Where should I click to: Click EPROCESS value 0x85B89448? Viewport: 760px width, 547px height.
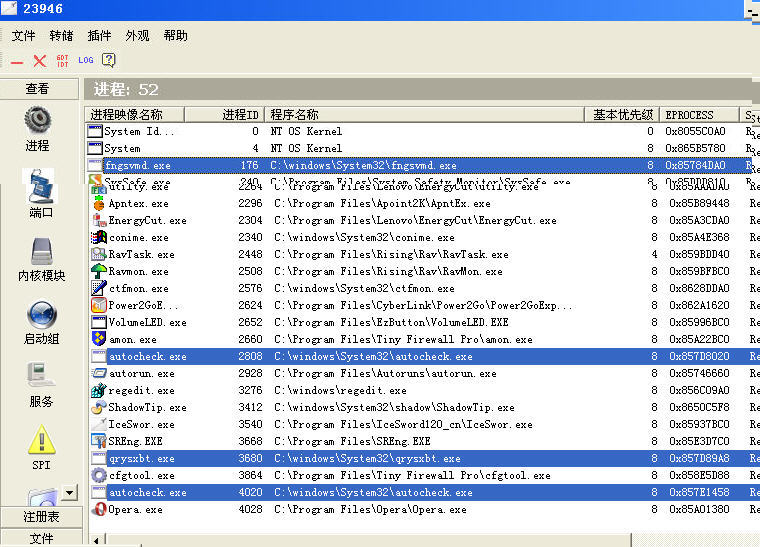[699, 203]
